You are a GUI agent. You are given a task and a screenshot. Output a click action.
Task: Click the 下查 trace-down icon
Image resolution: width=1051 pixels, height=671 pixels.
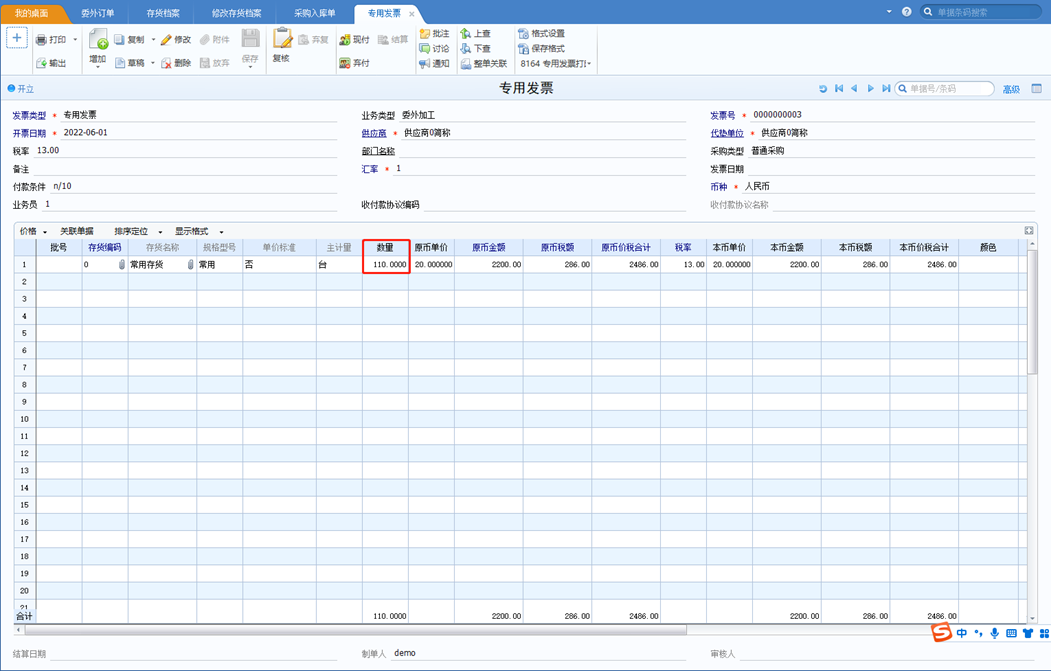pos(466,48)
